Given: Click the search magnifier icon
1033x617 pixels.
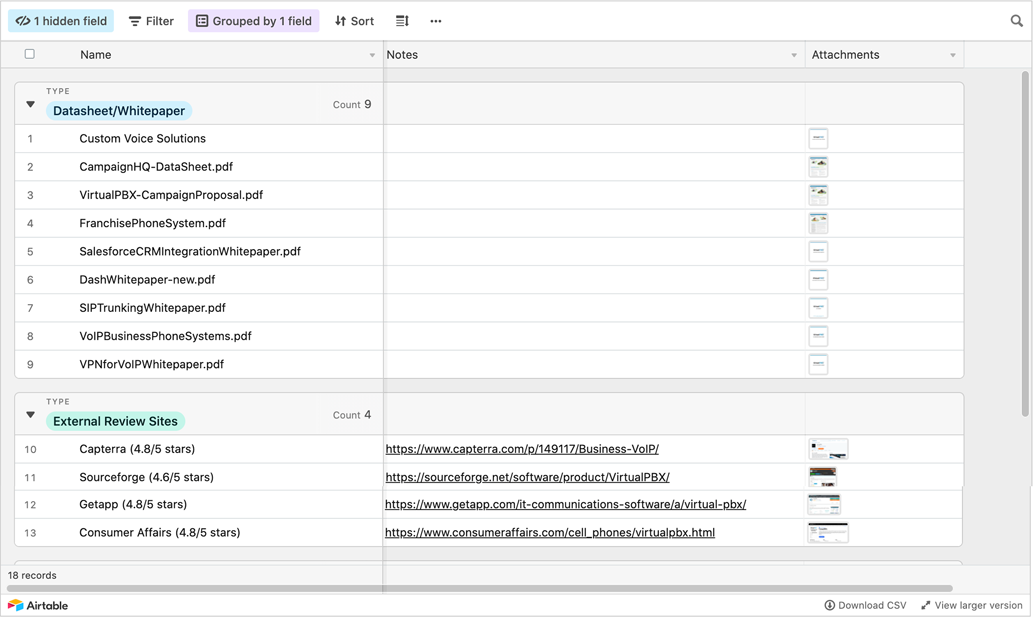Looking at the screenshot, I should pos(1016,21).
